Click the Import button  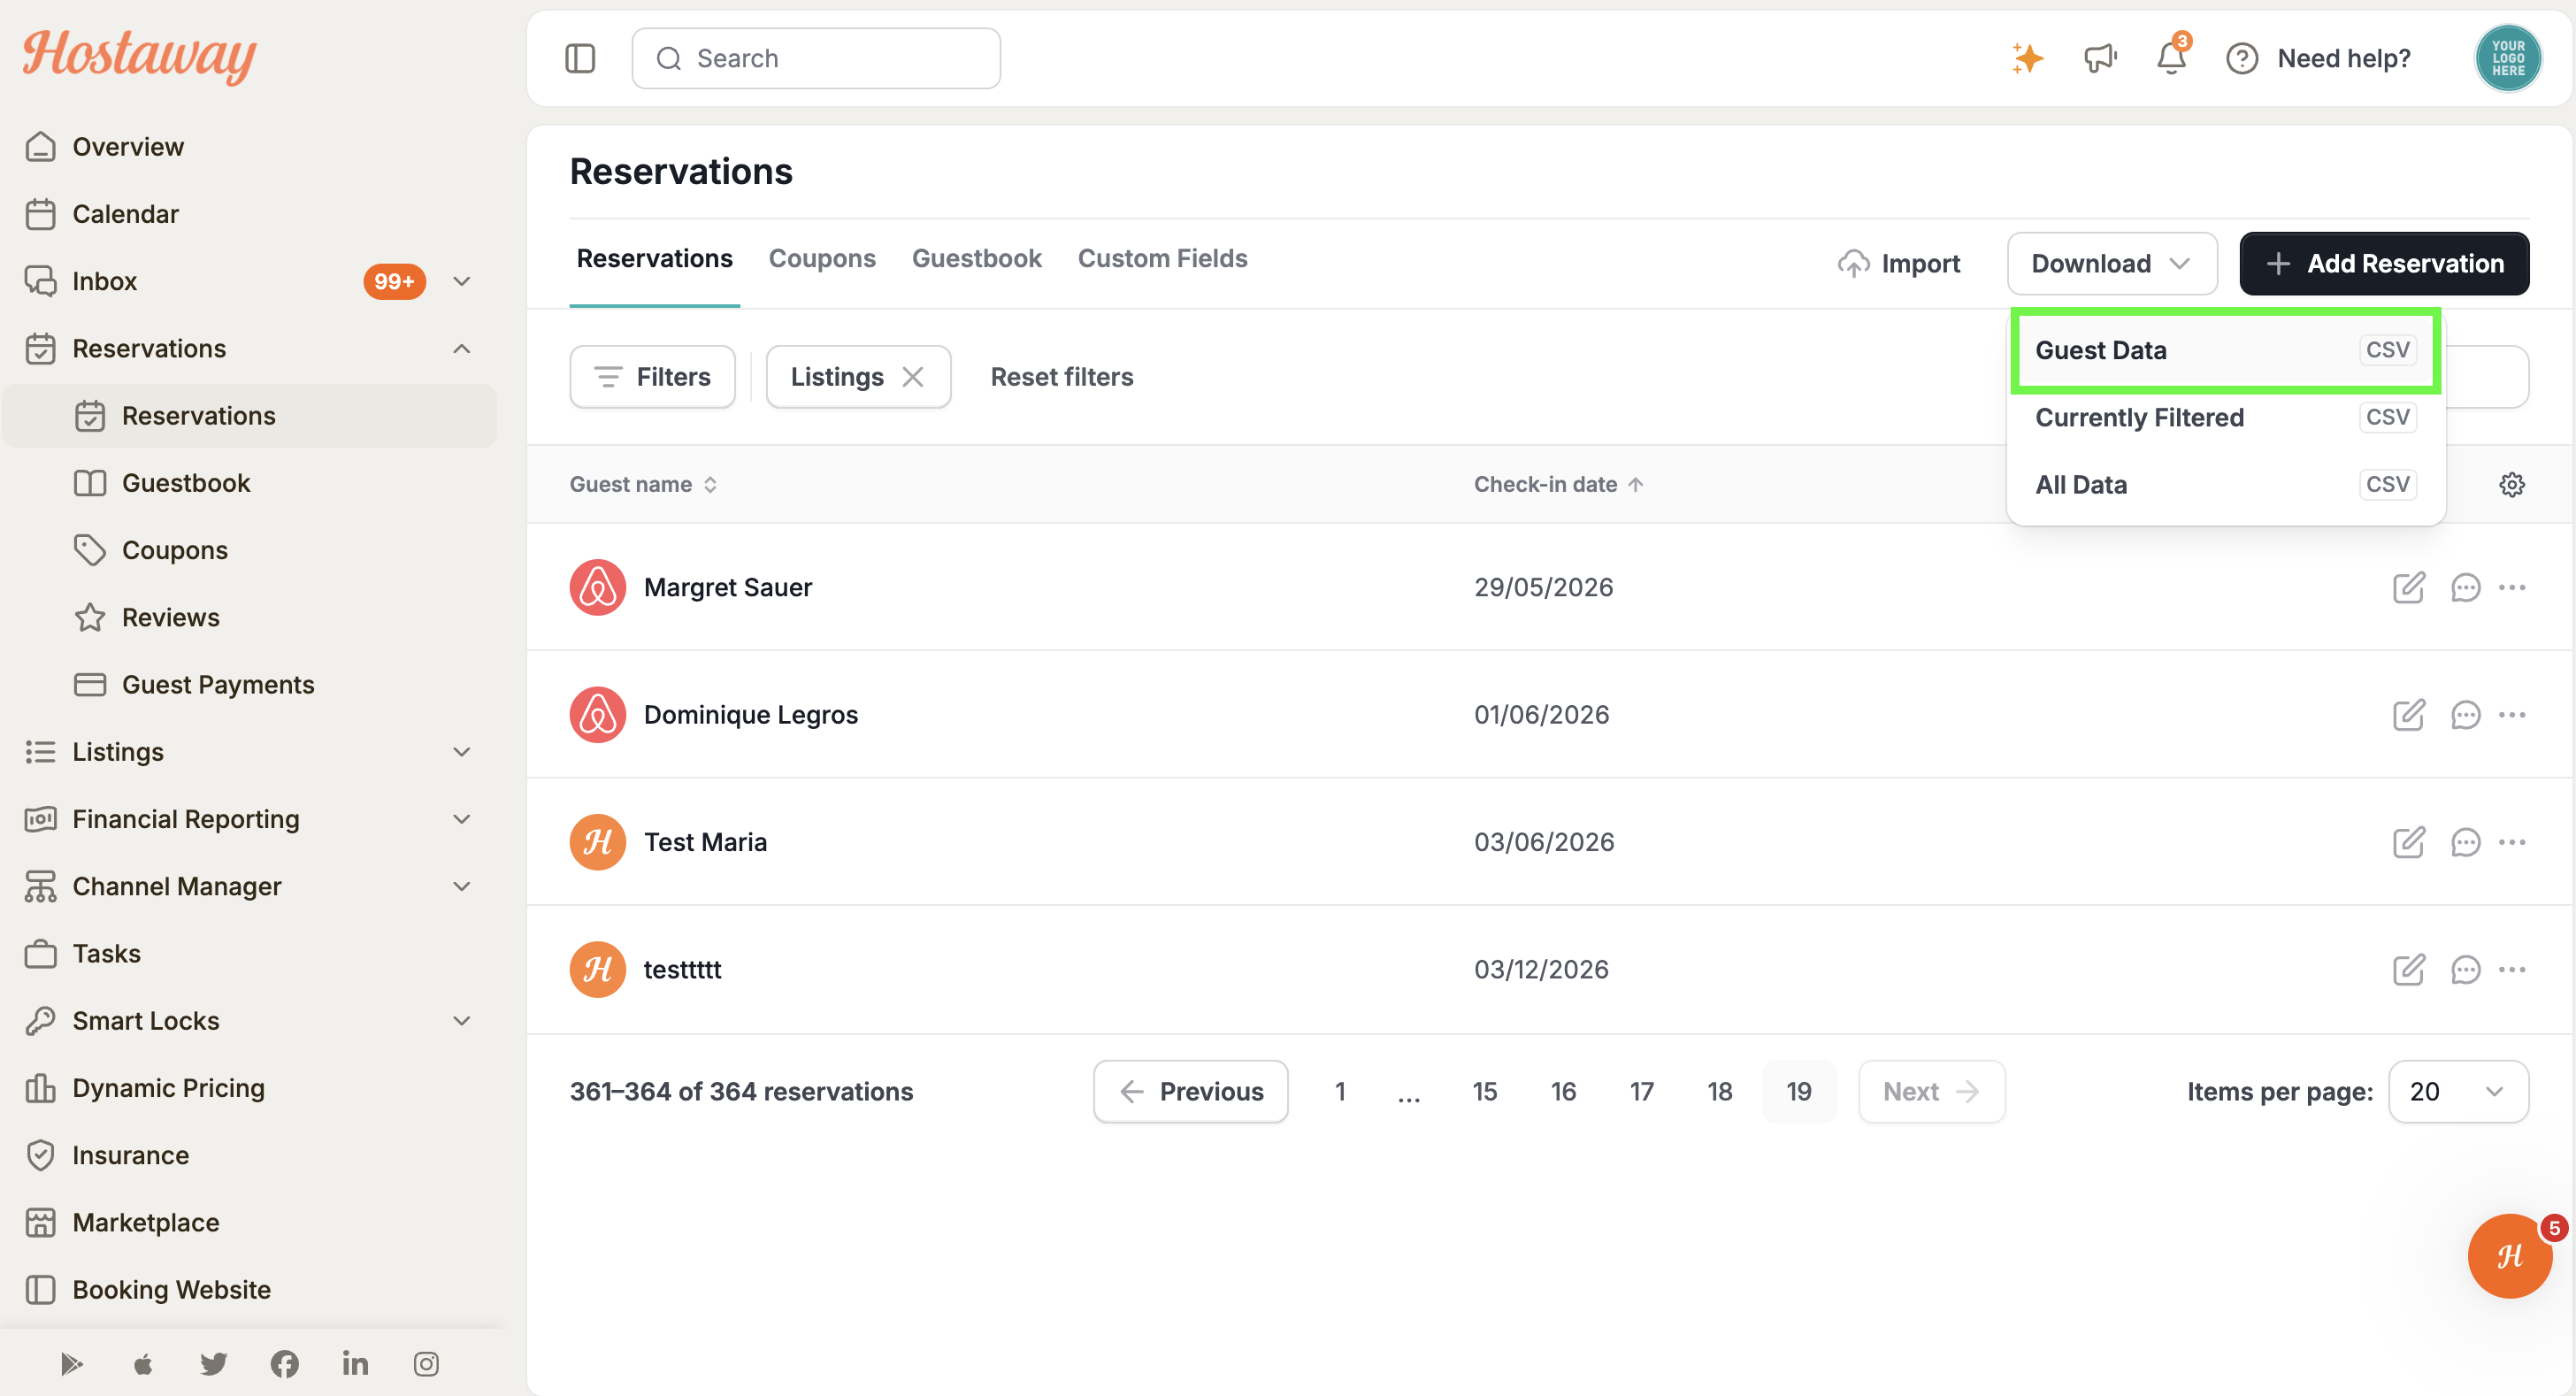coord(1898,263)
